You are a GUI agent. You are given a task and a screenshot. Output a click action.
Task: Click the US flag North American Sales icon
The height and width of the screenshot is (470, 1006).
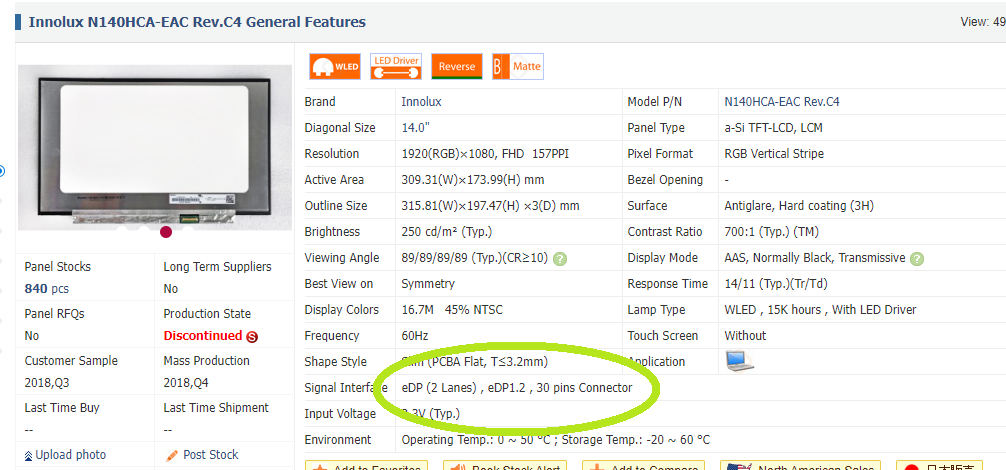pyautogui.click(x=738, y=468)
